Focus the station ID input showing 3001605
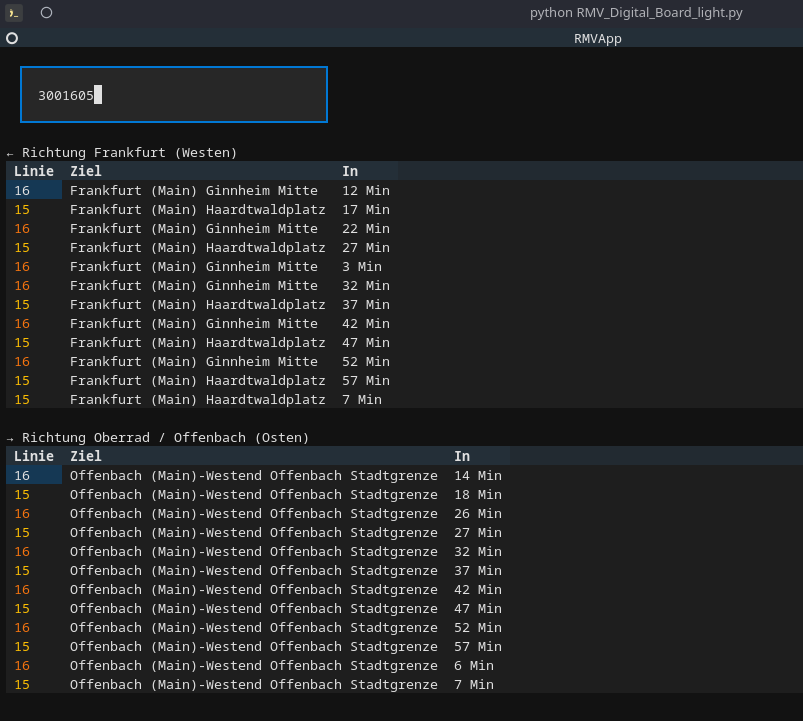The image size is (803, 721). pyautogui.click(x=174, y=95)
